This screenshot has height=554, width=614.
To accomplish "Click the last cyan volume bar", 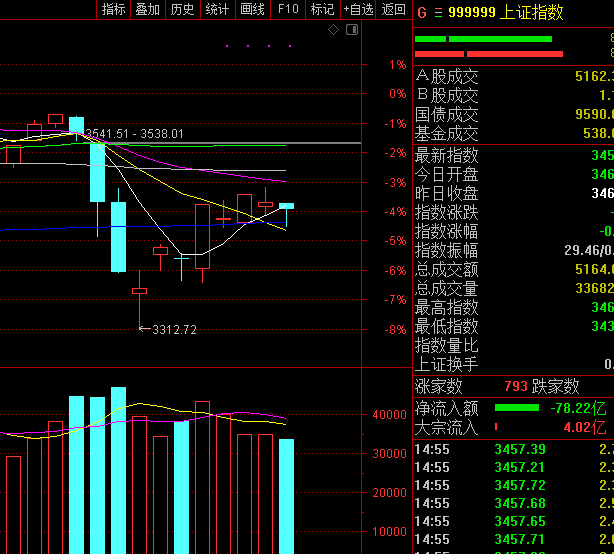I will [286, 495].
